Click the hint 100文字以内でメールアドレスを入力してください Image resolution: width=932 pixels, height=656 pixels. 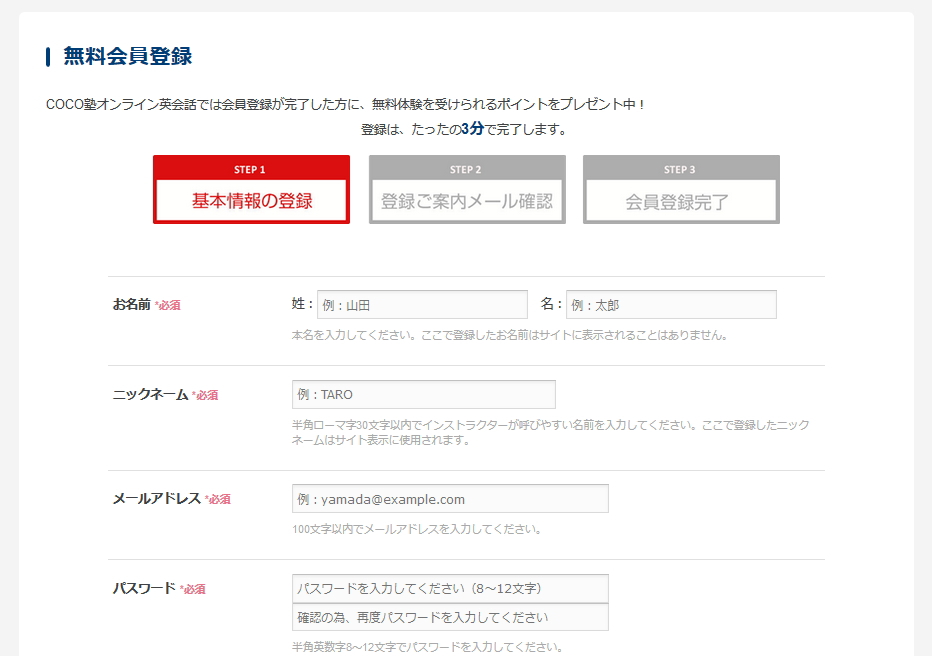click(417, 529)
